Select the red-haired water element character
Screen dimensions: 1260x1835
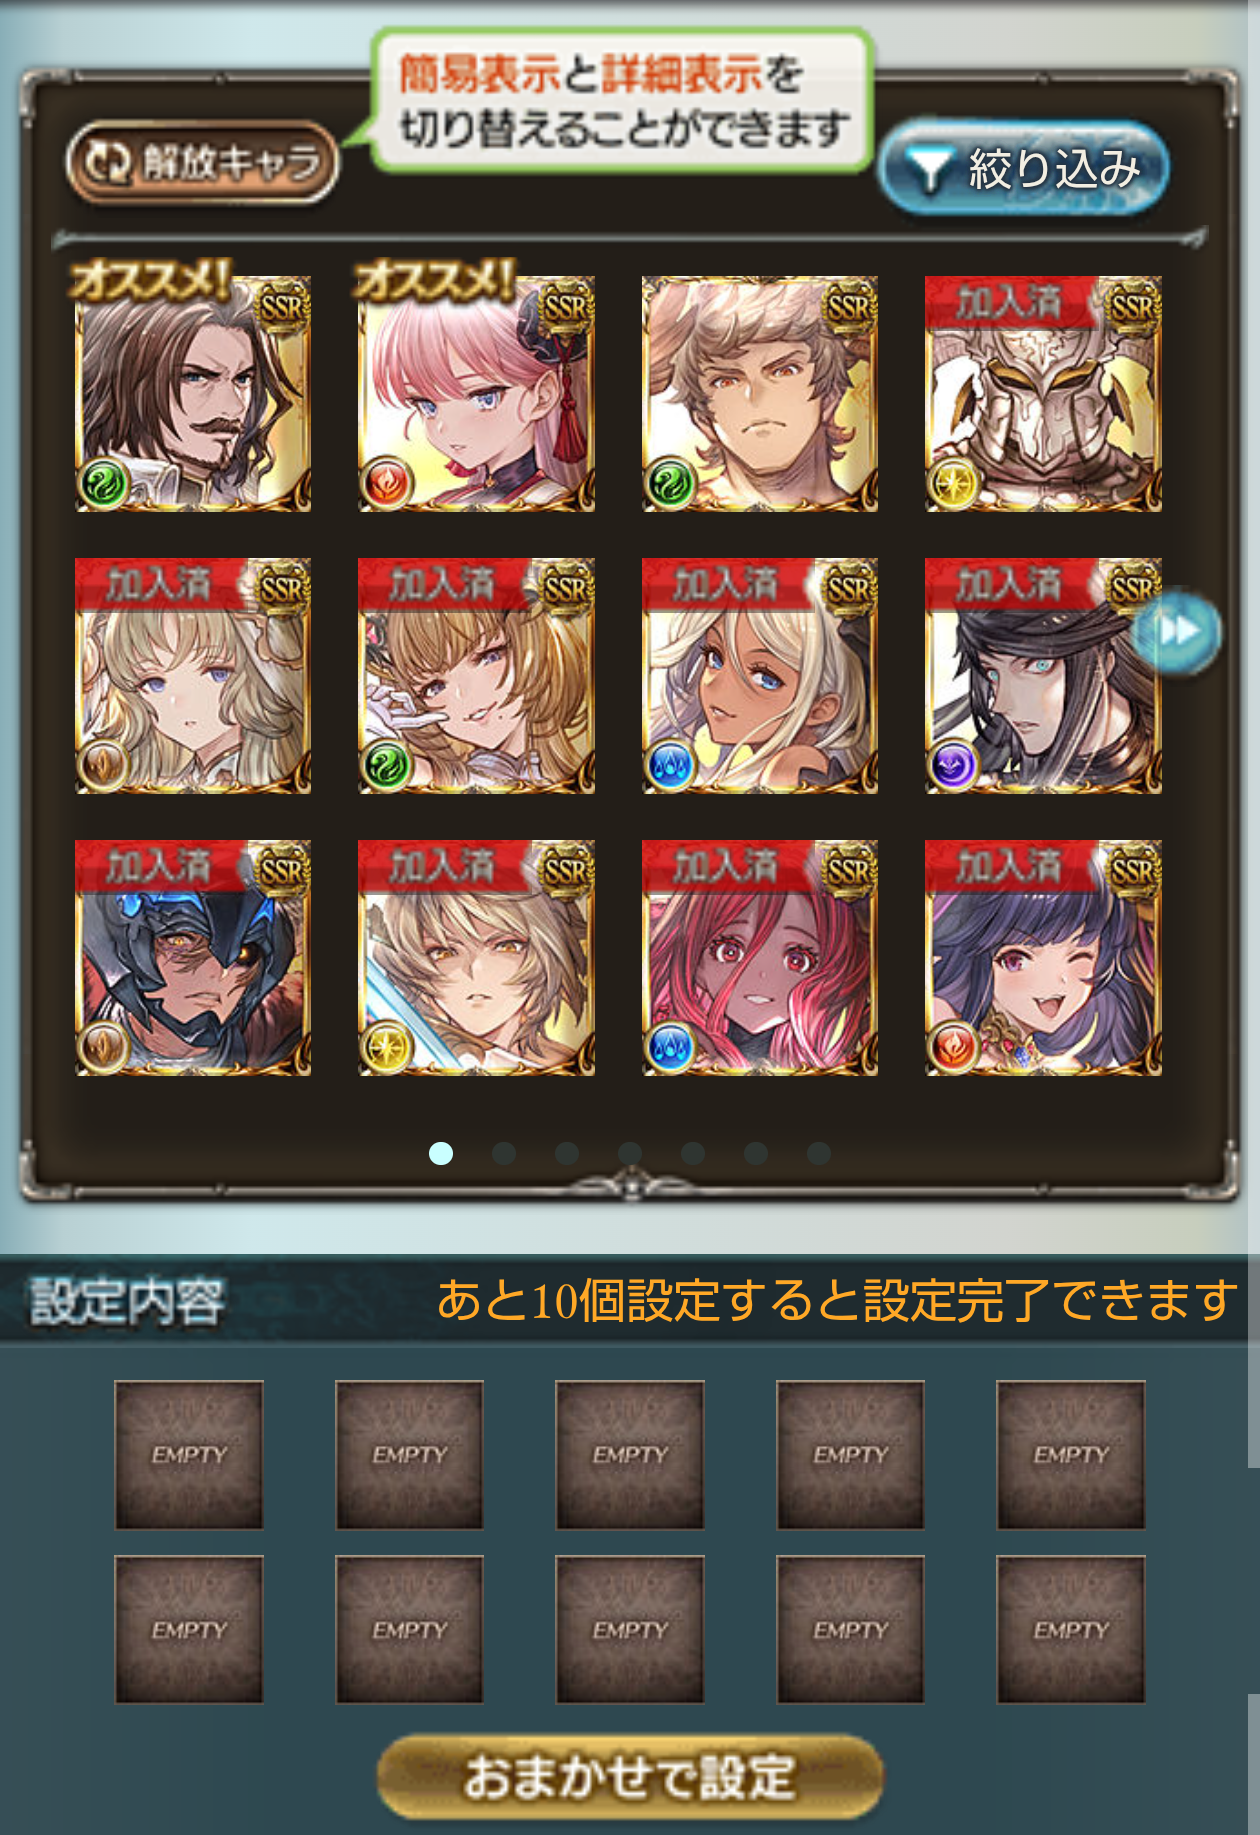pos(759,958)
